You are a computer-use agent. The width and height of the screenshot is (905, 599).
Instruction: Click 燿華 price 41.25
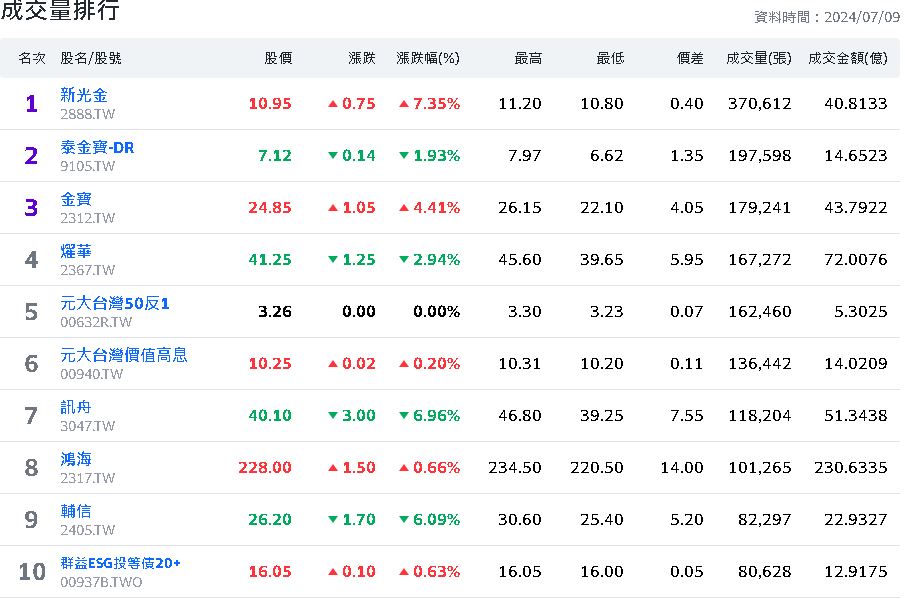pos(270,260)
